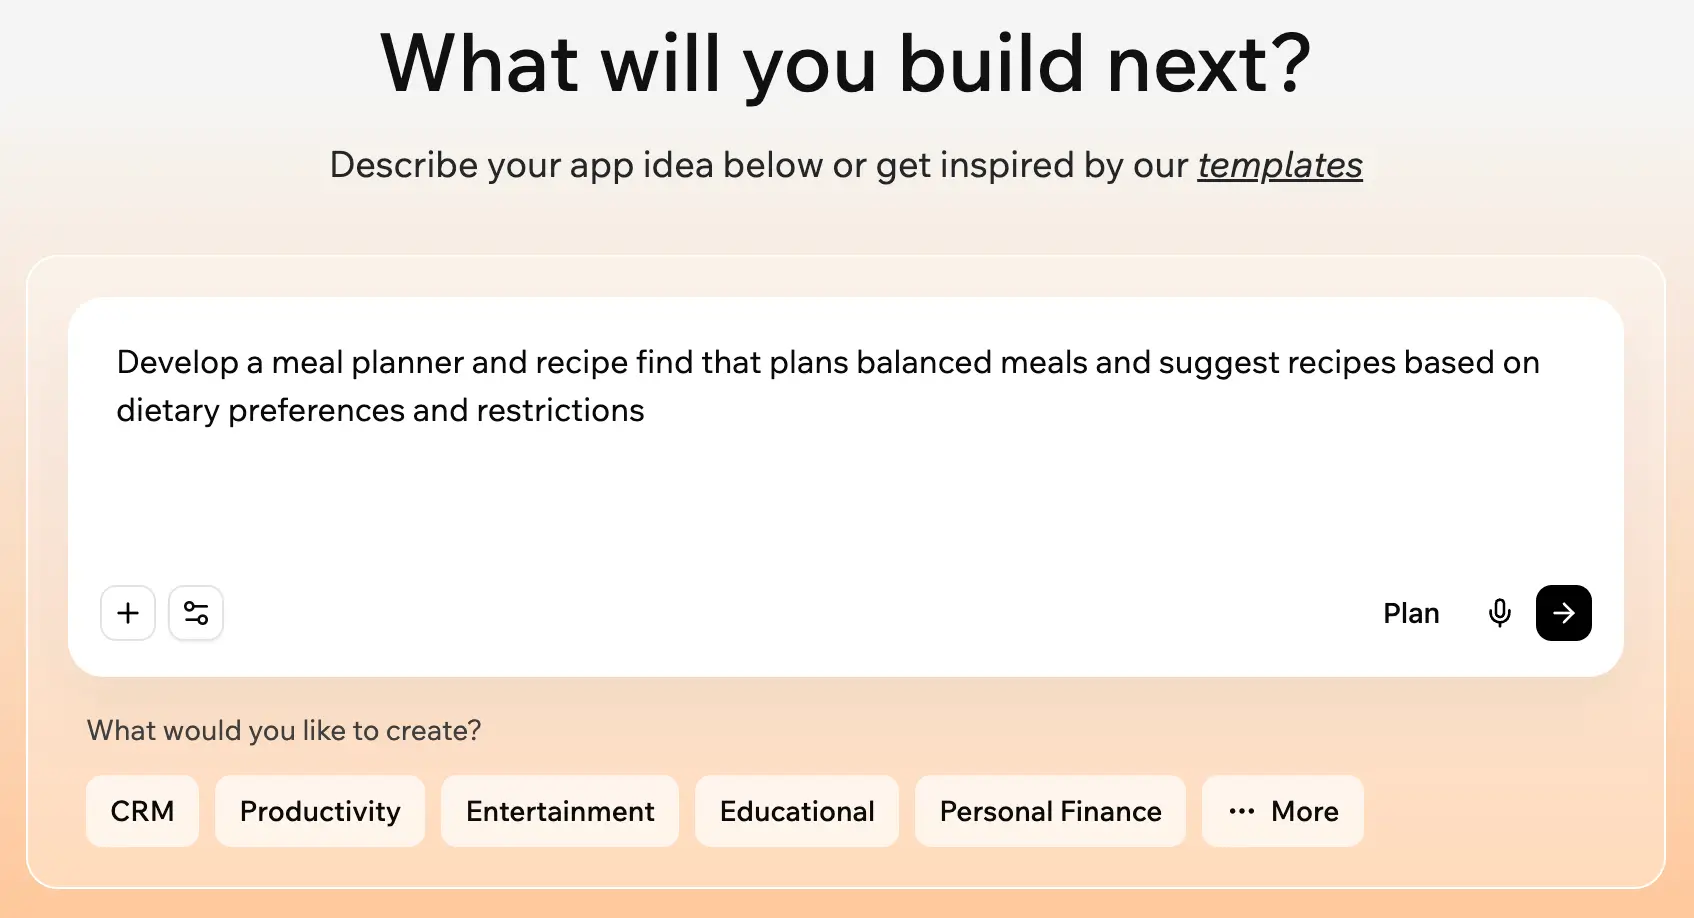This screenshot has width=1694, height=918.
Task: Submit the prompt with the arrow icon
Action: [1563, 613]
